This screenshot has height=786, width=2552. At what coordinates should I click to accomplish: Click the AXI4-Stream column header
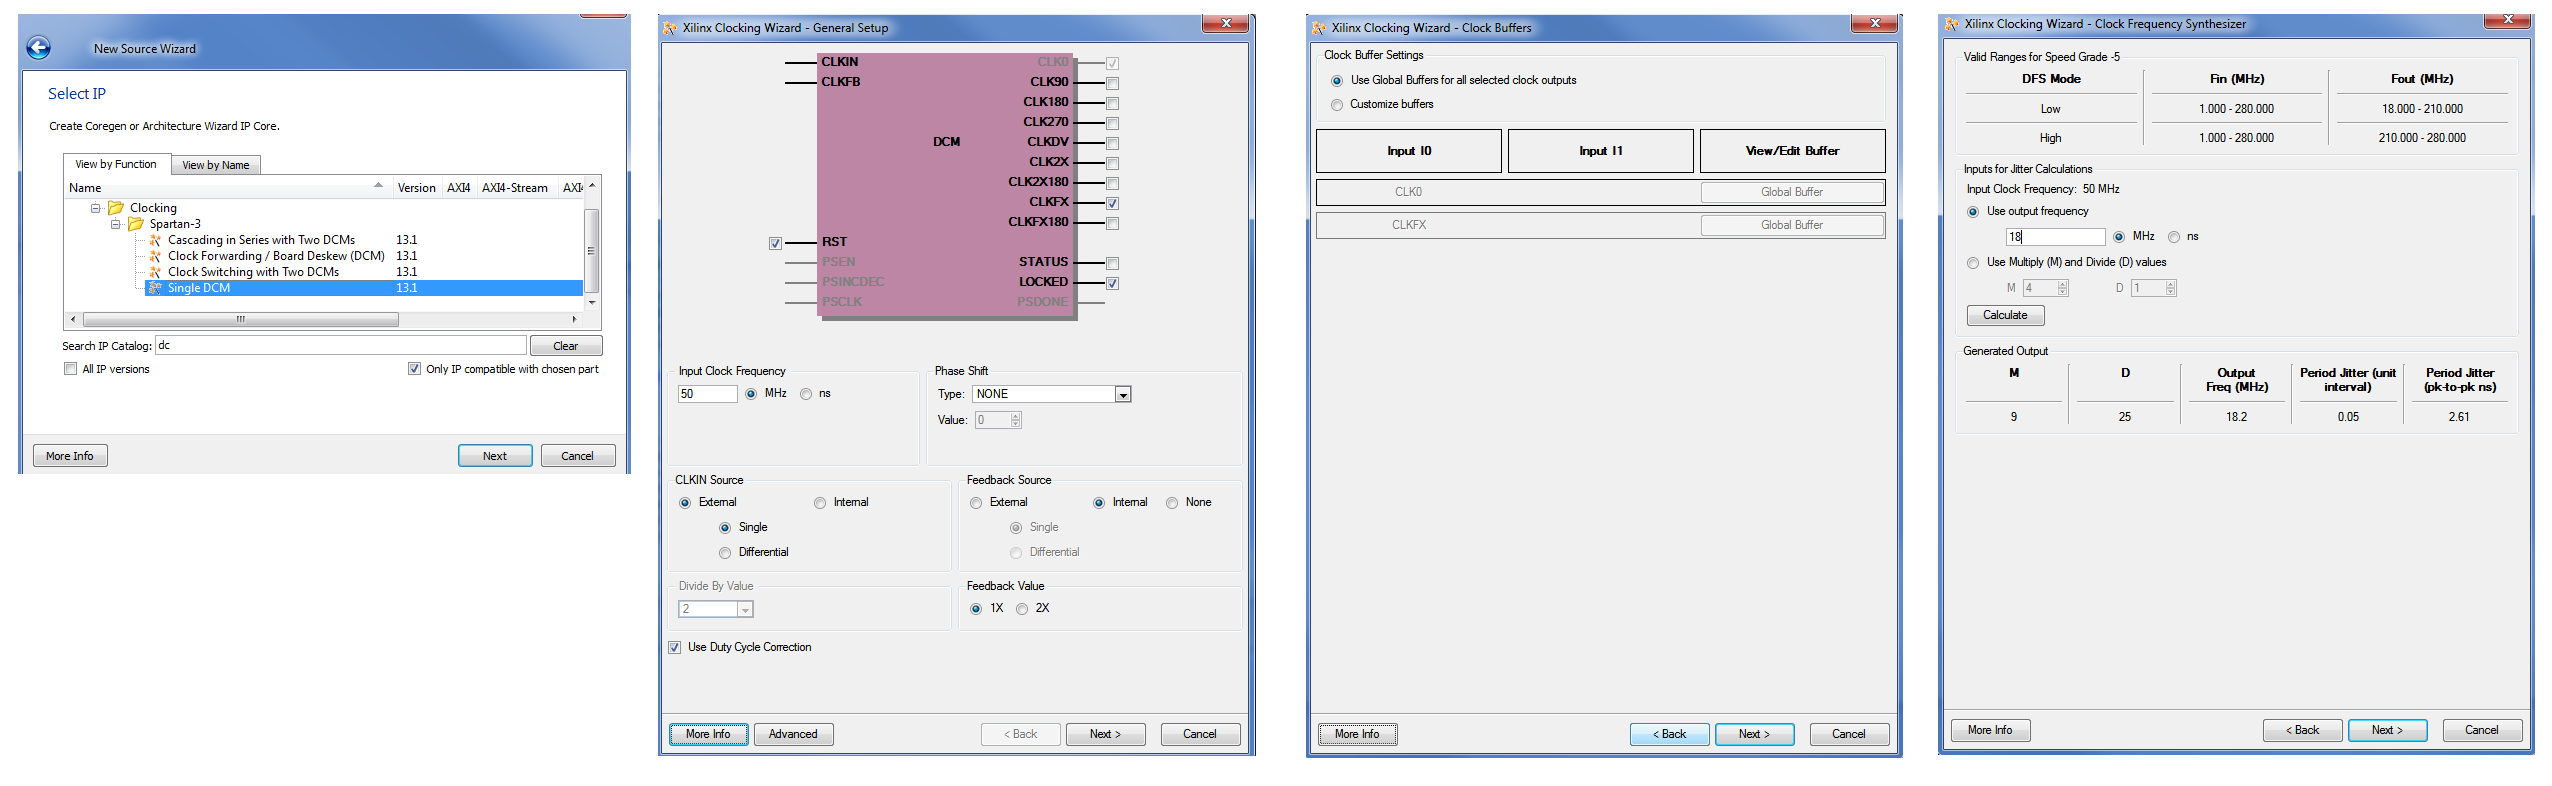click(515, 187)
